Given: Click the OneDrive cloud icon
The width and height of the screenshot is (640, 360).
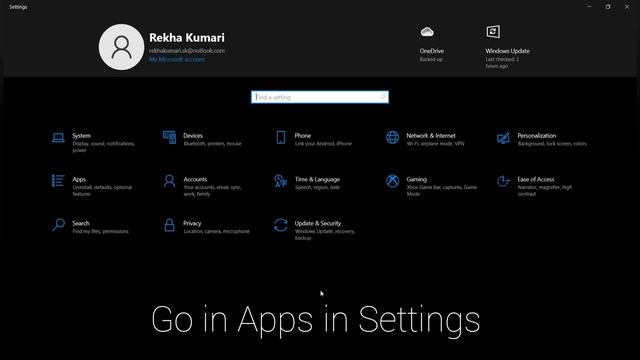Looking at the screenshot, I should 427,32.
